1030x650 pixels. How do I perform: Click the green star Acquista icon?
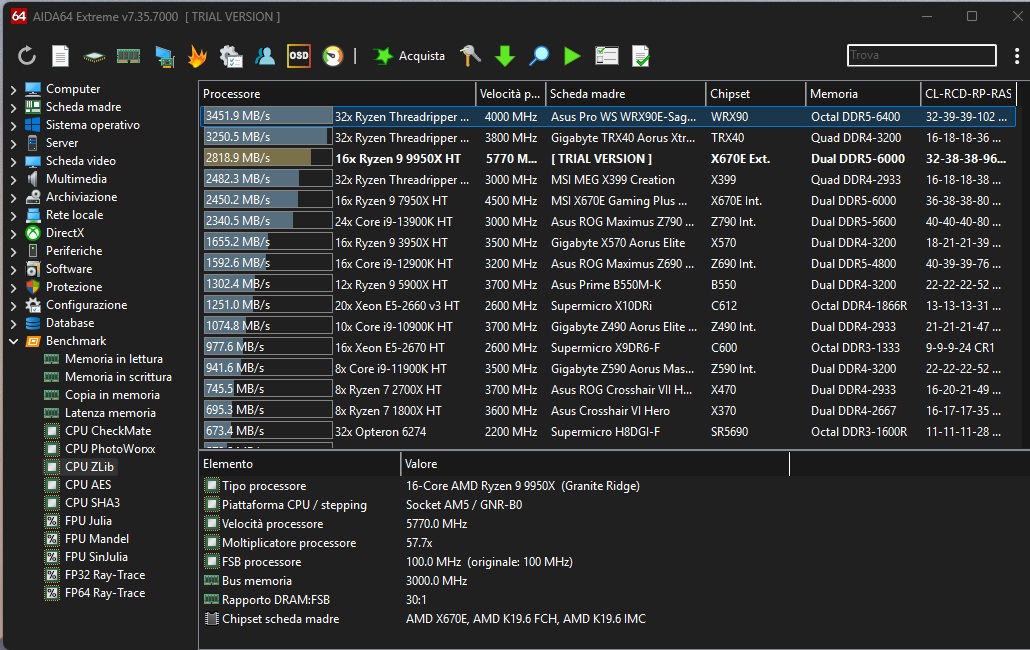click(382, 56)
